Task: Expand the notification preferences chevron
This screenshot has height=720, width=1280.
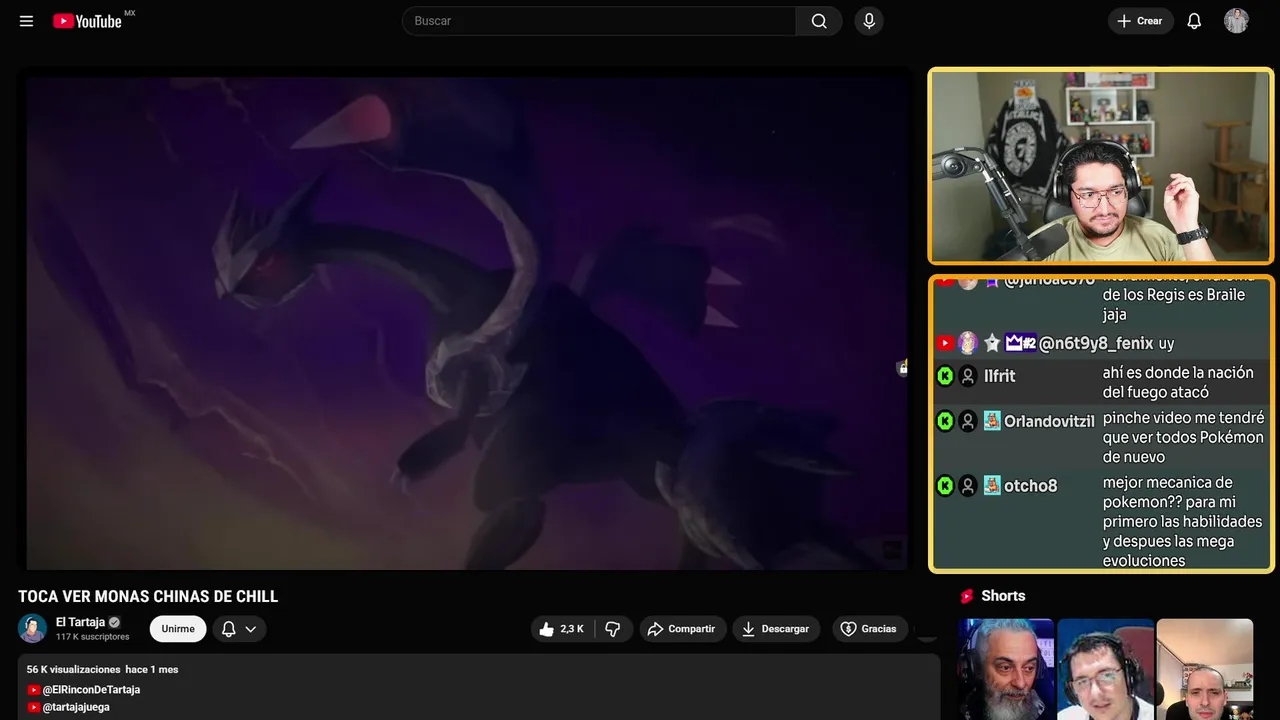Action: pyautogui.click(x=251, y=629)
